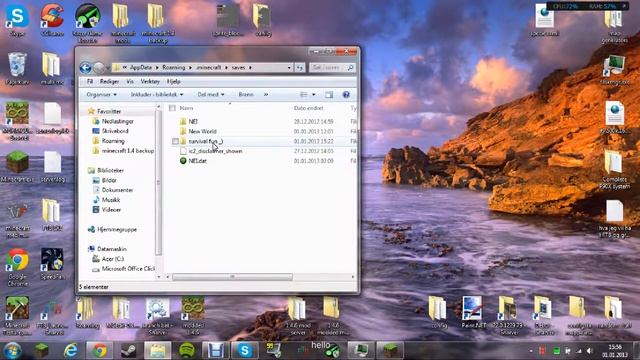Open the view options dropdown arrow
The image size is (640, 360).
pyautogui.click(x=313, y=95)
